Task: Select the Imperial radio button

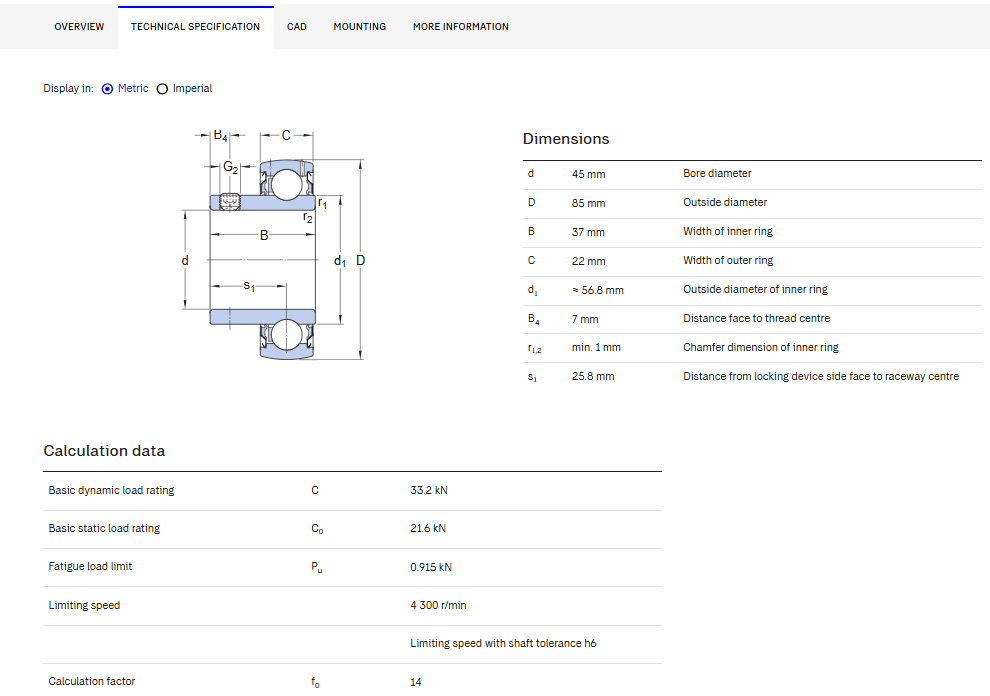Action: click(x=162, y=88)
